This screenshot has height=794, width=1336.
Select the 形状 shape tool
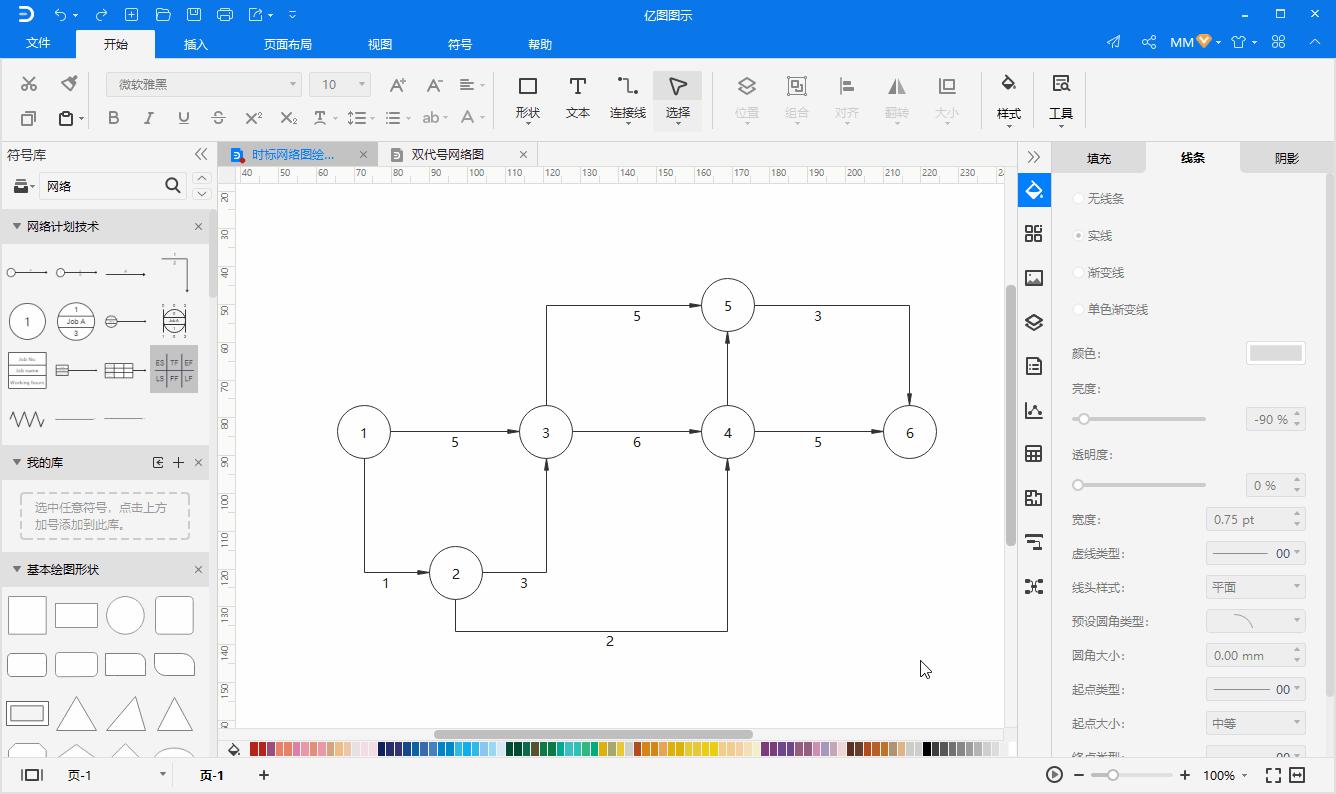point(528,98)
